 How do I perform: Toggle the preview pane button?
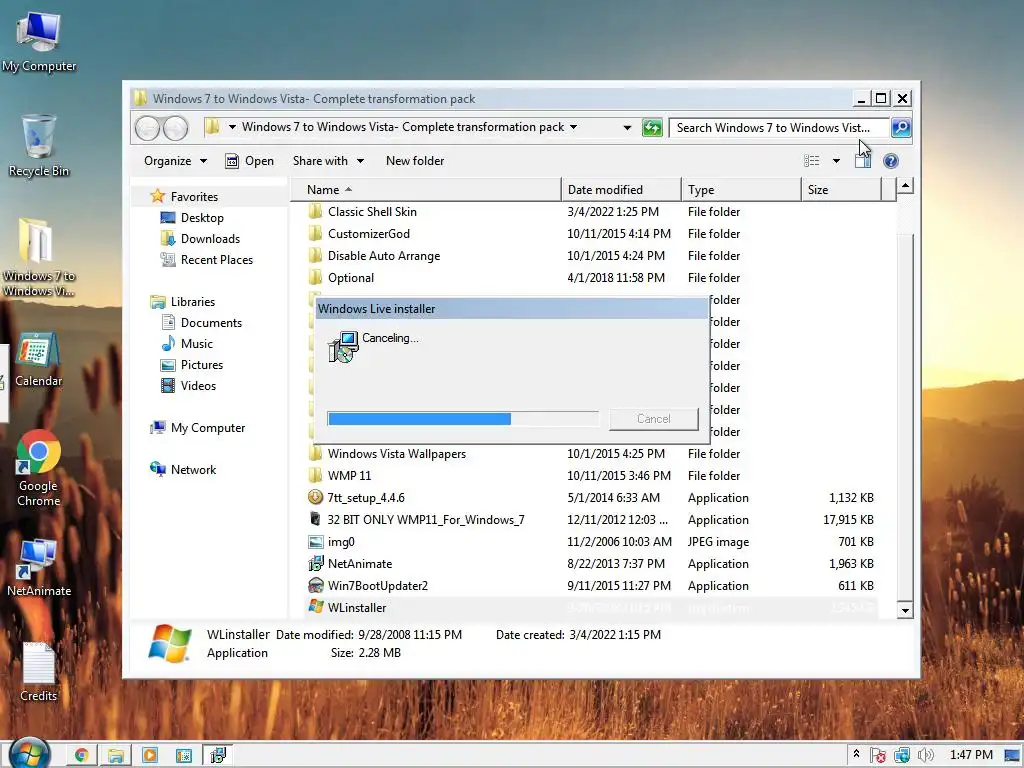pos(863,161)
